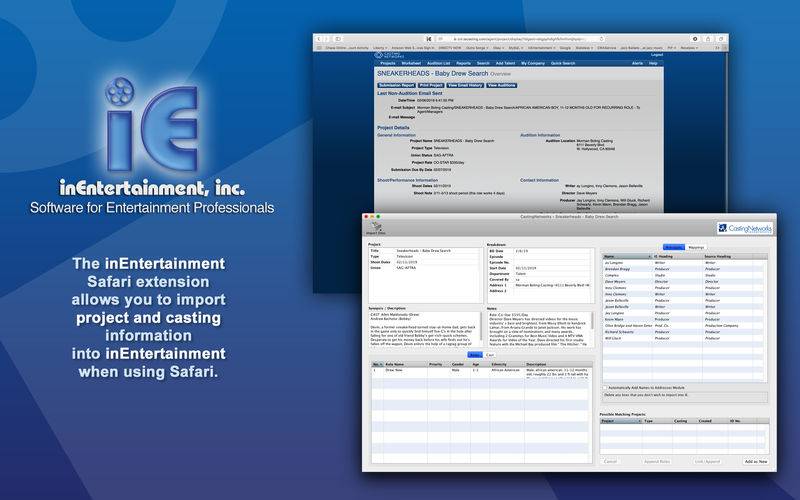Image resolution: width=800 pixels, height=500 pixels.
Task: Select the Will Gluck row
Action: click(x=684, y=338)
